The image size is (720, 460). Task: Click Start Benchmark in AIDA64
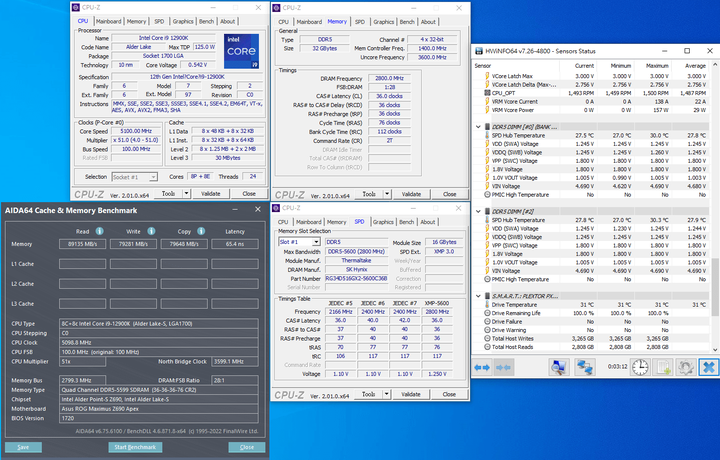click(x=135, y=447)
